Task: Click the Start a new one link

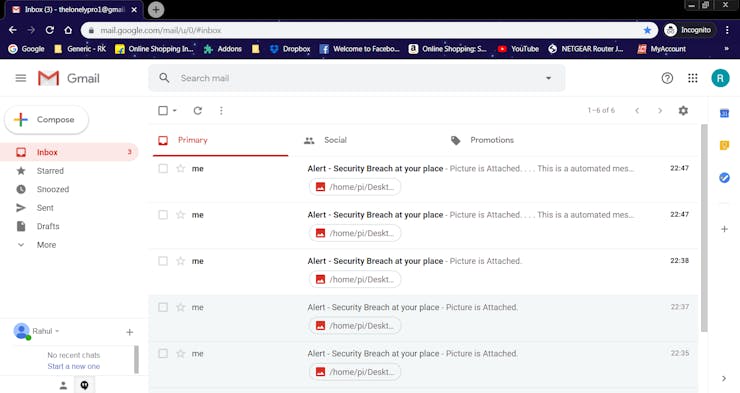Action: point(74,366)
